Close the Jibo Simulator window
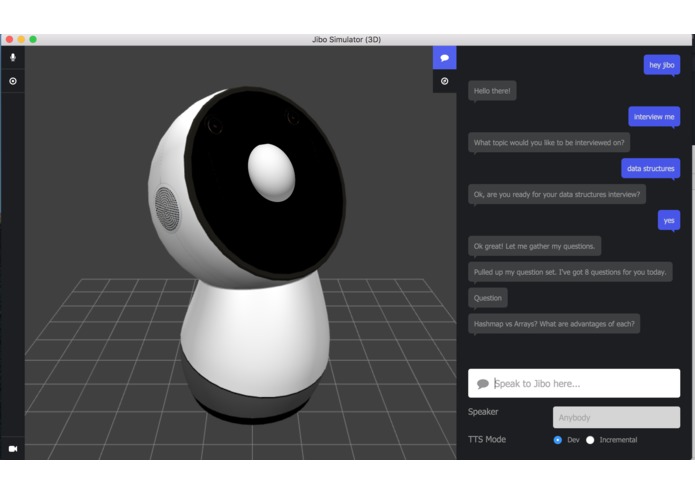The height and width of the screenshot is (494, 695). click(x=9, y=39)
